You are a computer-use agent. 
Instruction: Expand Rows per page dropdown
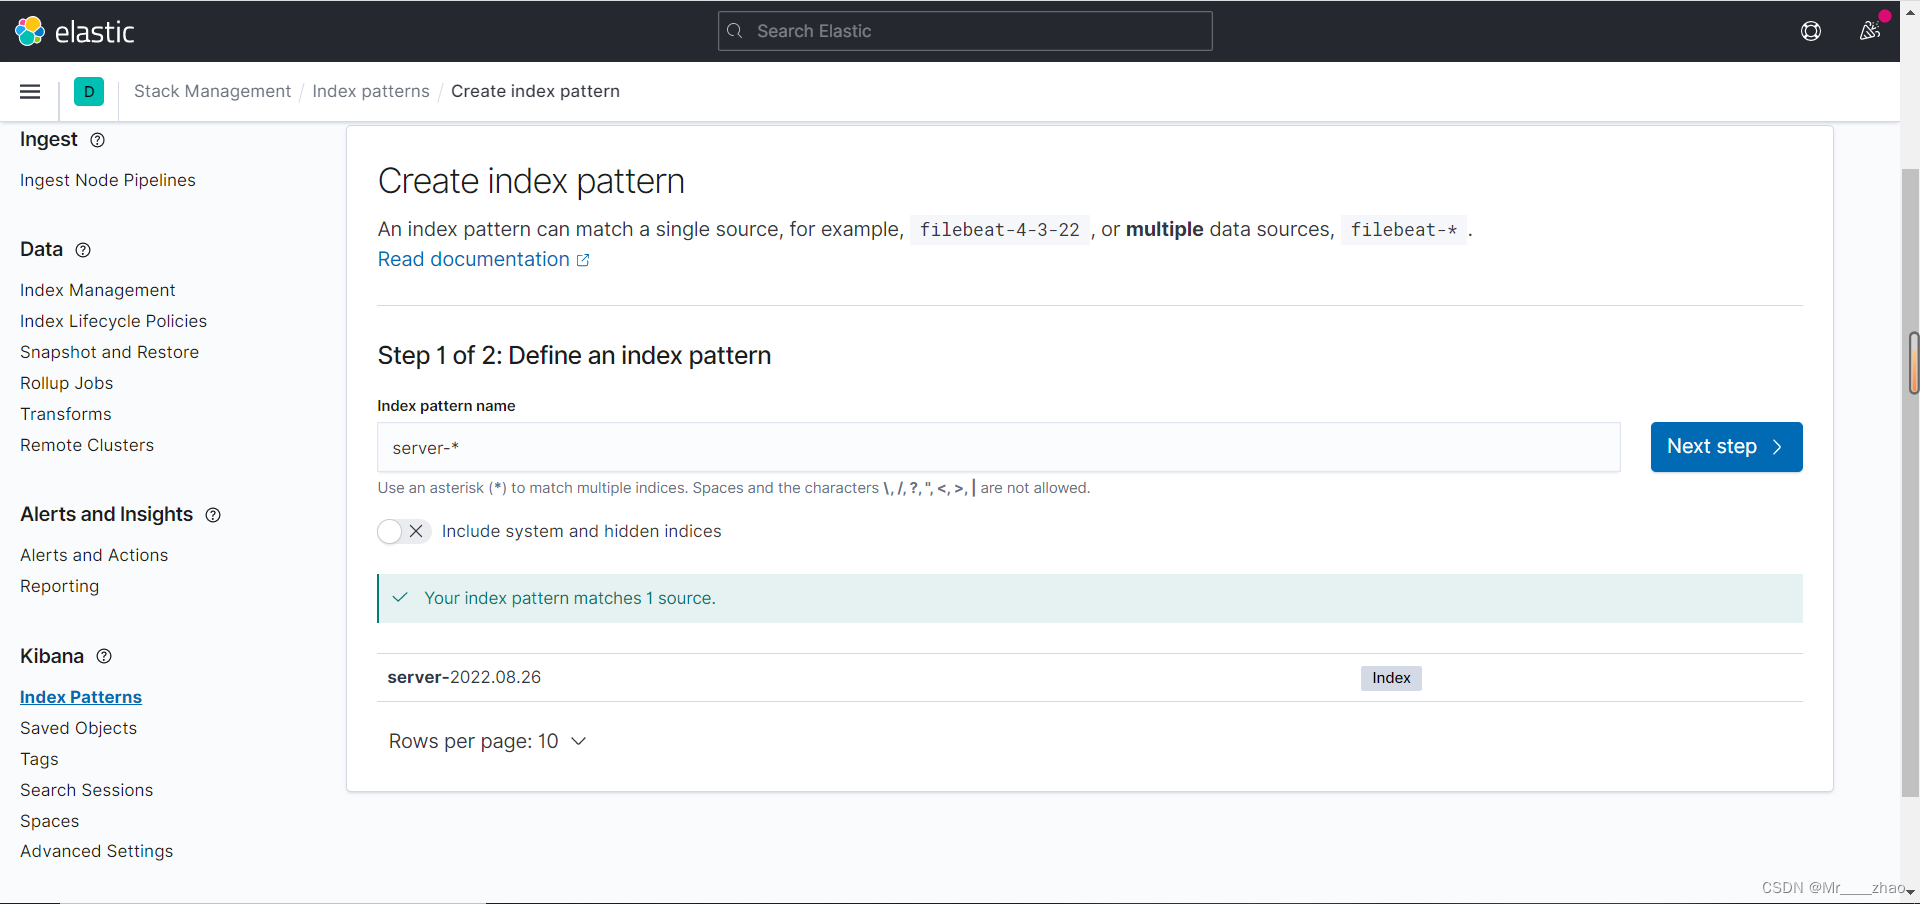pyautogui.click(x=488, y=741)
